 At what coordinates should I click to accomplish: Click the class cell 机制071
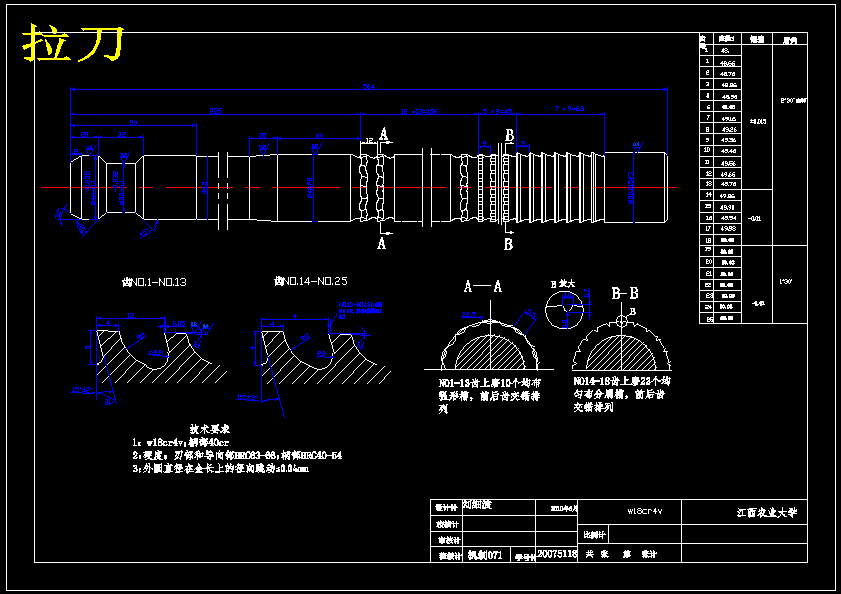tap(485, 555)
